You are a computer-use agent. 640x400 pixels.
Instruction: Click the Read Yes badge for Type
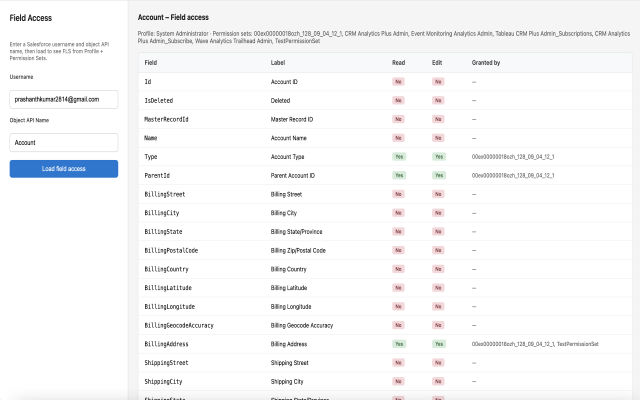[399, 157]
